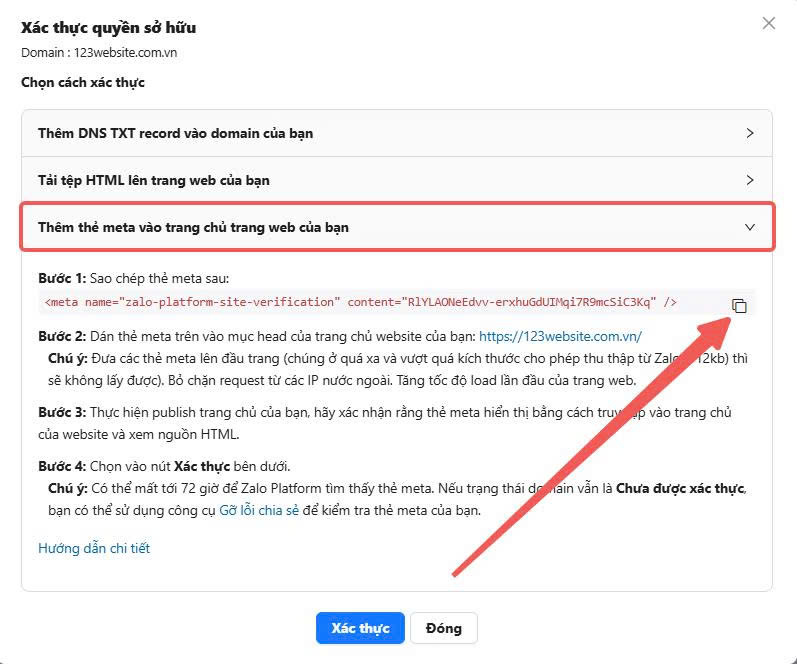
Task: Open the 'Hướng dẫn chi tiết' link
Action: (94, 548)
